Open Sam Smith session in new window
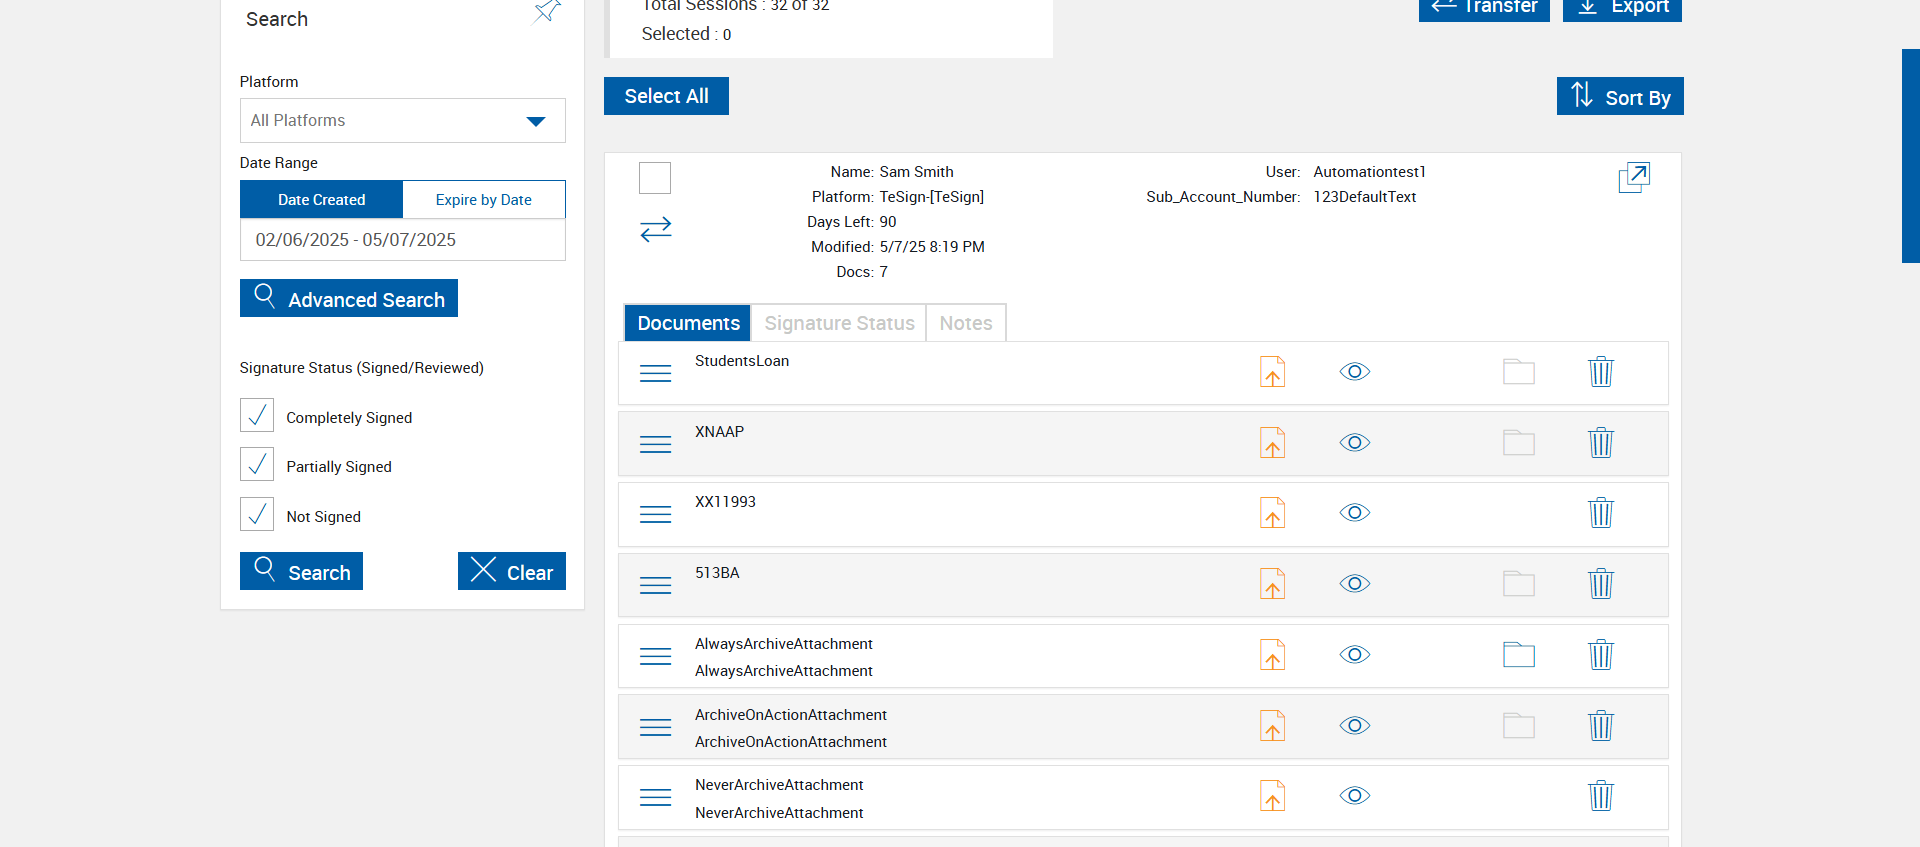Image resolution: width=1920 pixels, height=847 pixels. 1633,177
